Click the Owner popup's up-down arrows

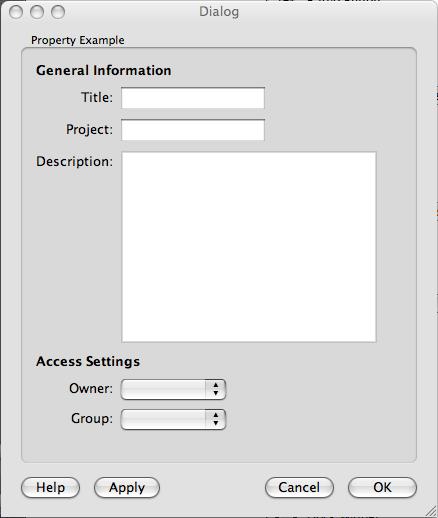(x=216, y=389)
